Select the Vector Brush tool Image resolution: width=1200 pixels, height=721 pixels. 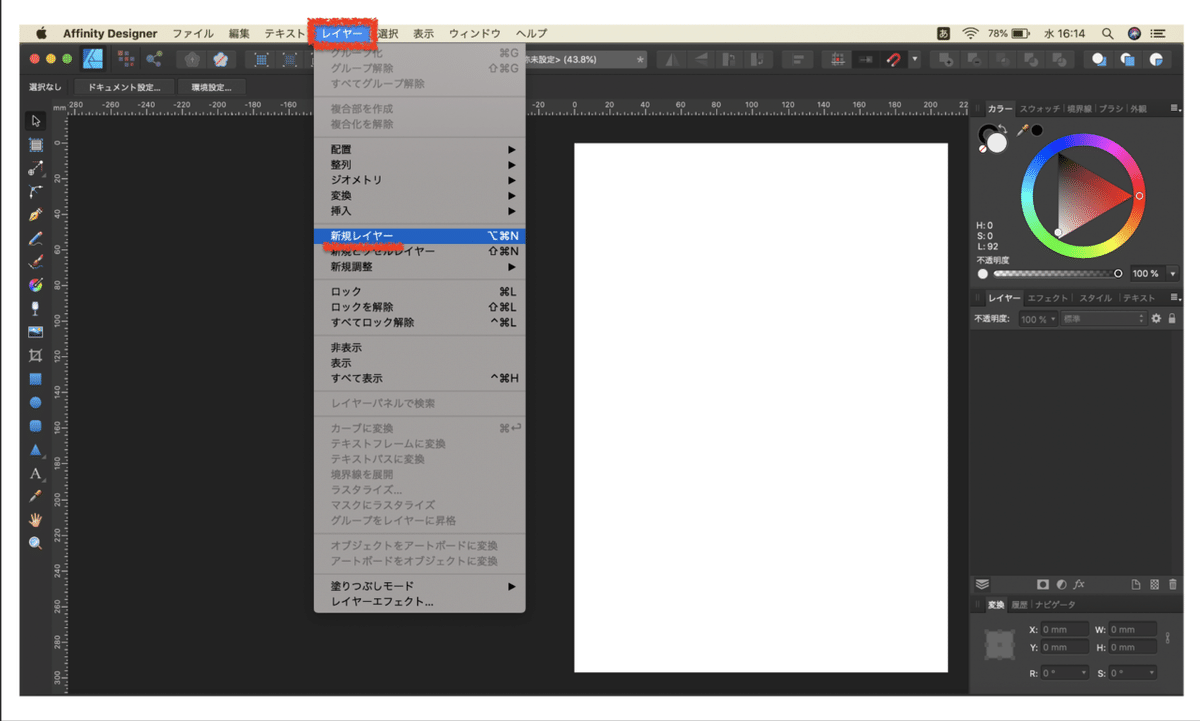(x=35, y=262)
